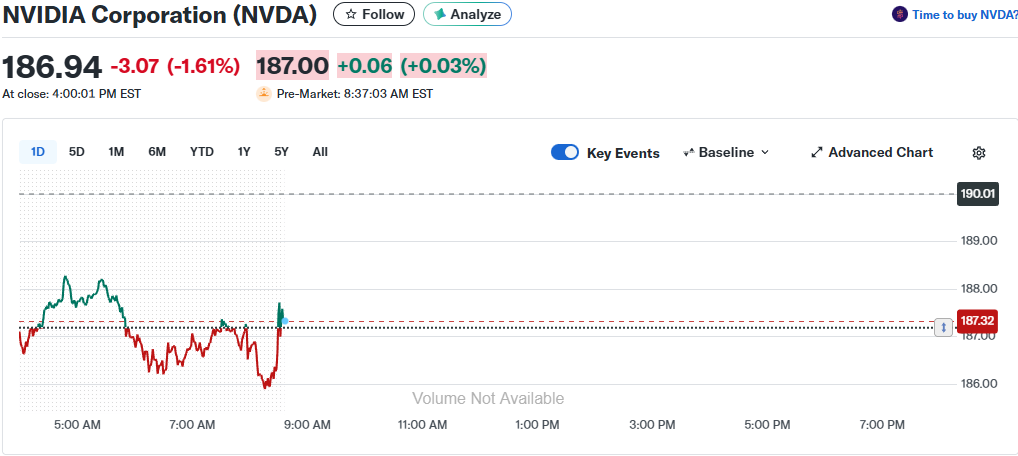Image resolution: width=1018 pixels, height=456 pixels.
Task: Select the 1D time range tab
Action: tap(38, 152)
